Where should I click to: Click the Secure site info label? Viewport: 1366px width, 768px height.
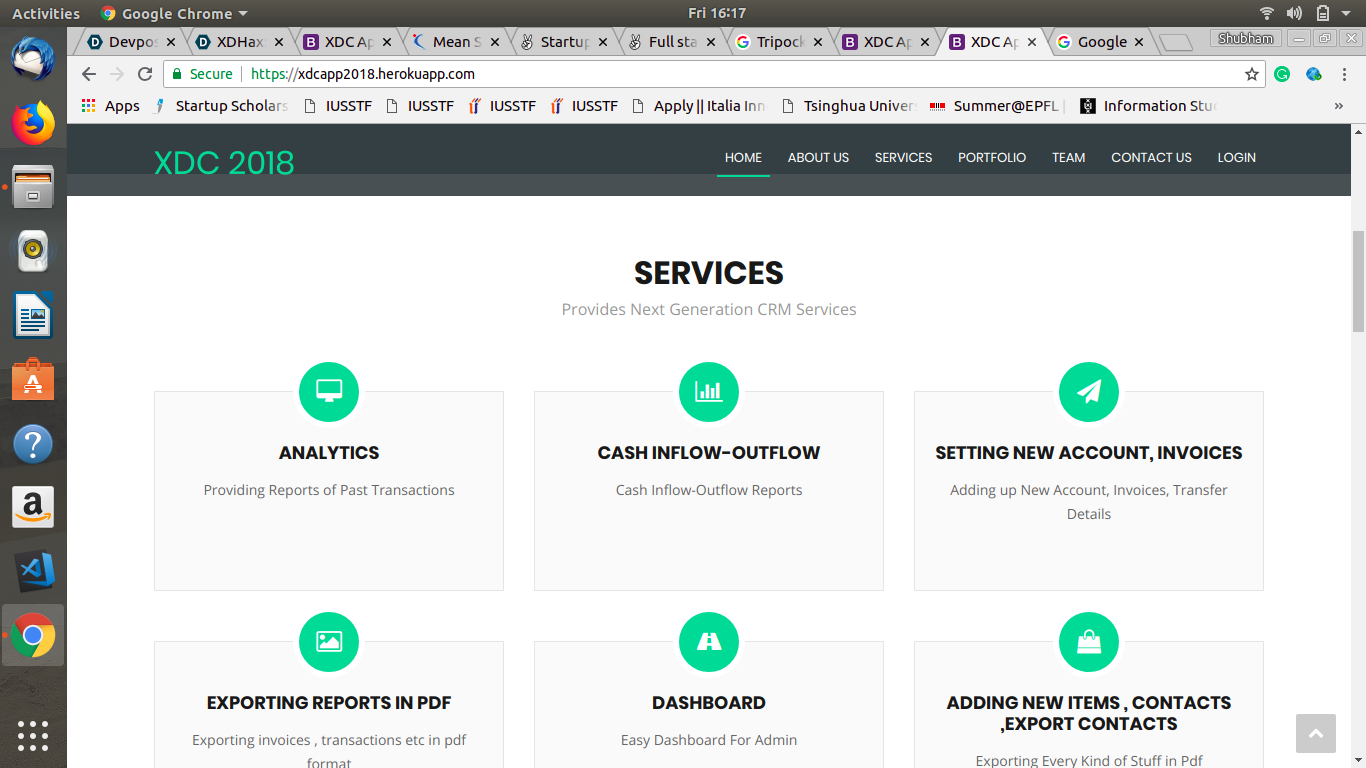click(203, 74)
